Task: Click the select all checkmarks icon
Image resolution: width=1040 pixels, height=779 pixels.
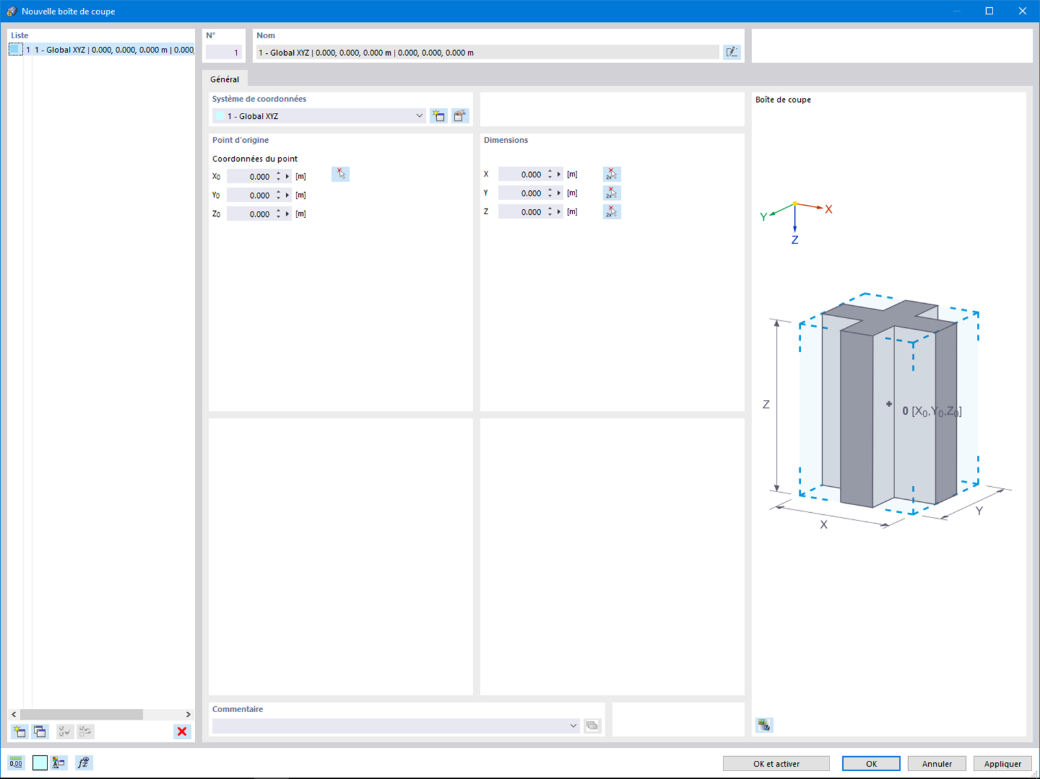Action: (64, 732)
